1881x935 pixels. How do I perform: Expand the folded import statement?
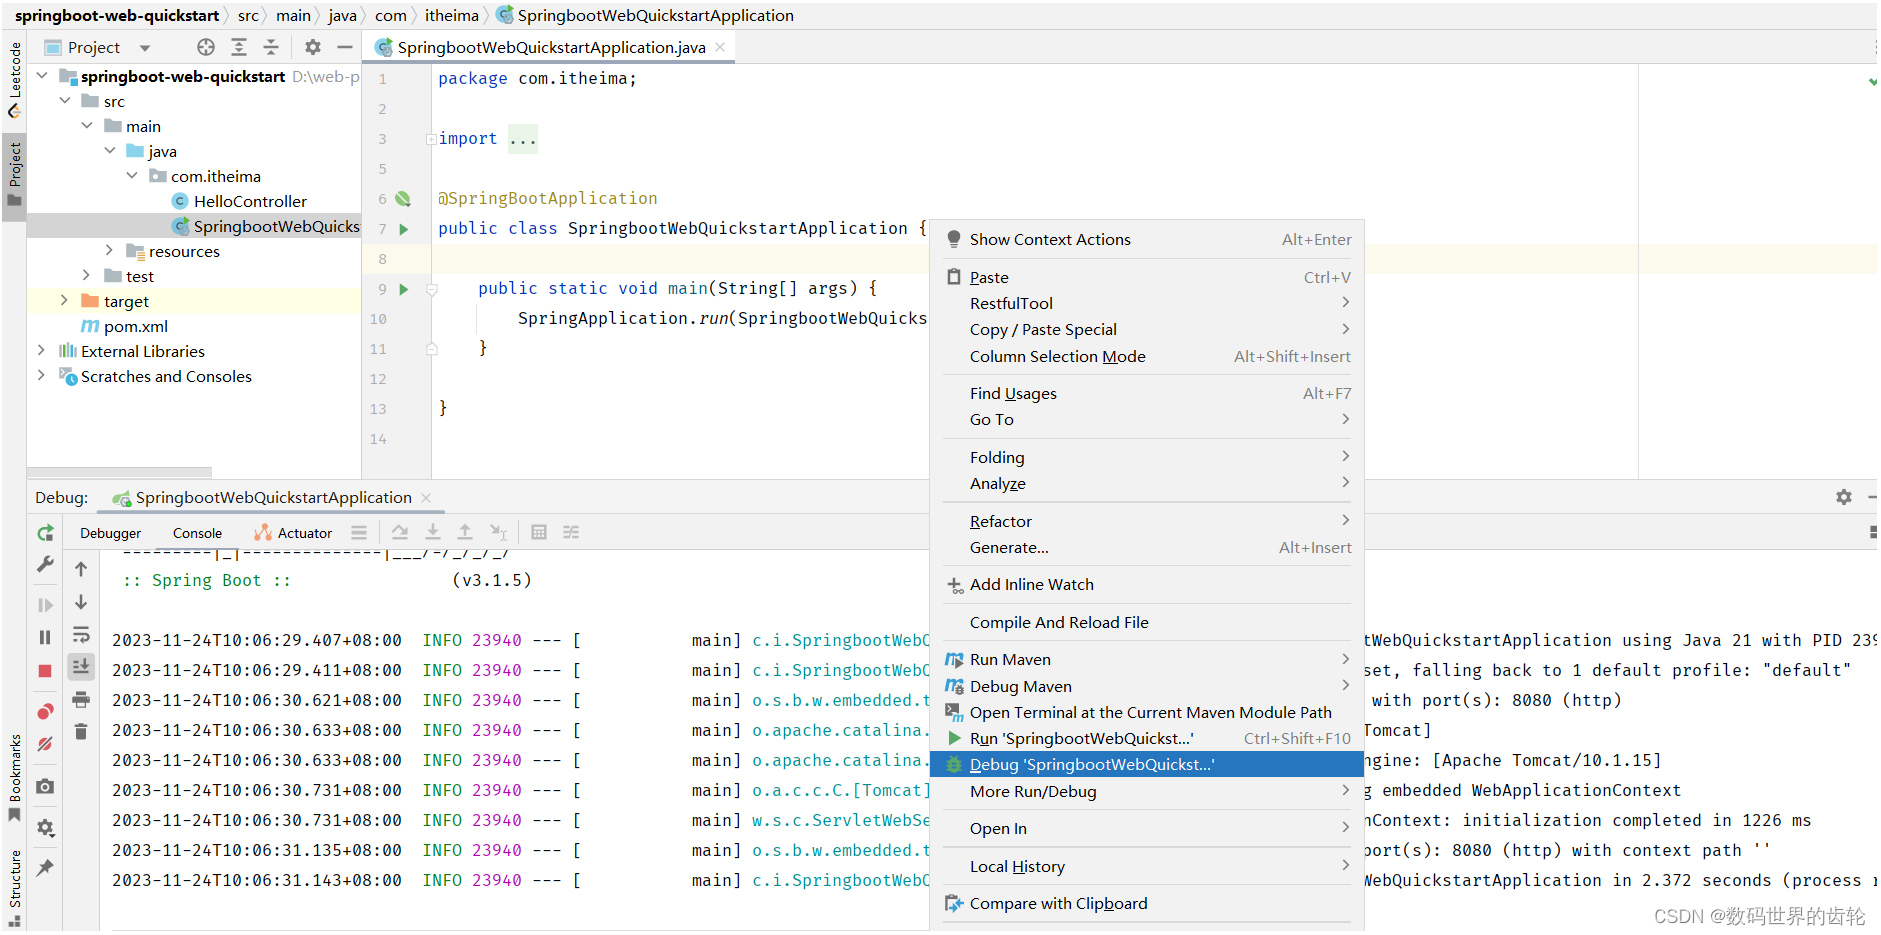tap(431, 139)
